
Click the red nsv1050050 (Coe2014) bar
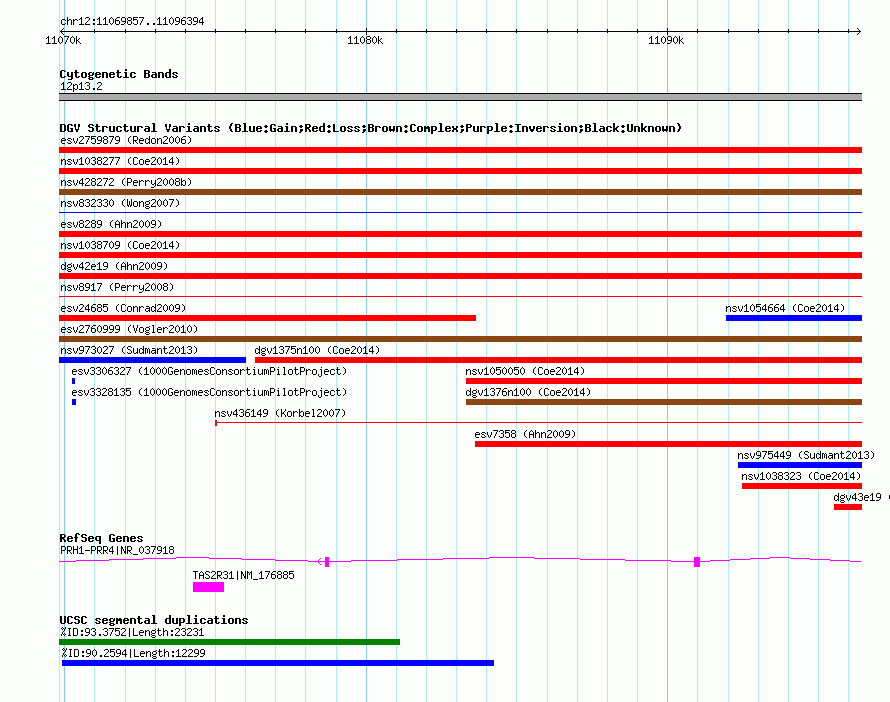tap(663, 381)
